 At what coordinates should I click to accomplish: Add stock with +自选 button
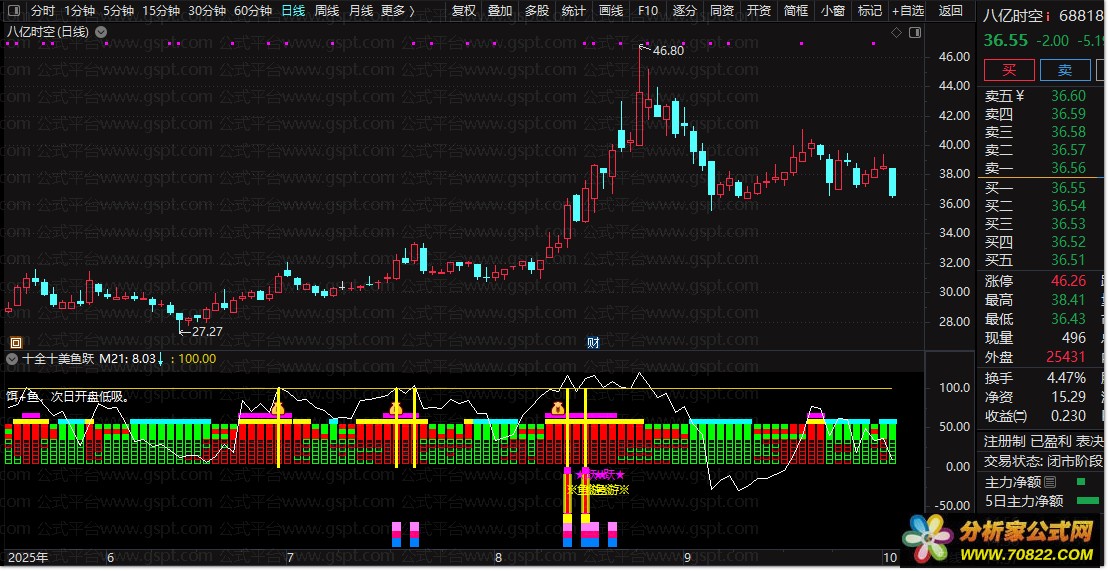tap(908, 11)
